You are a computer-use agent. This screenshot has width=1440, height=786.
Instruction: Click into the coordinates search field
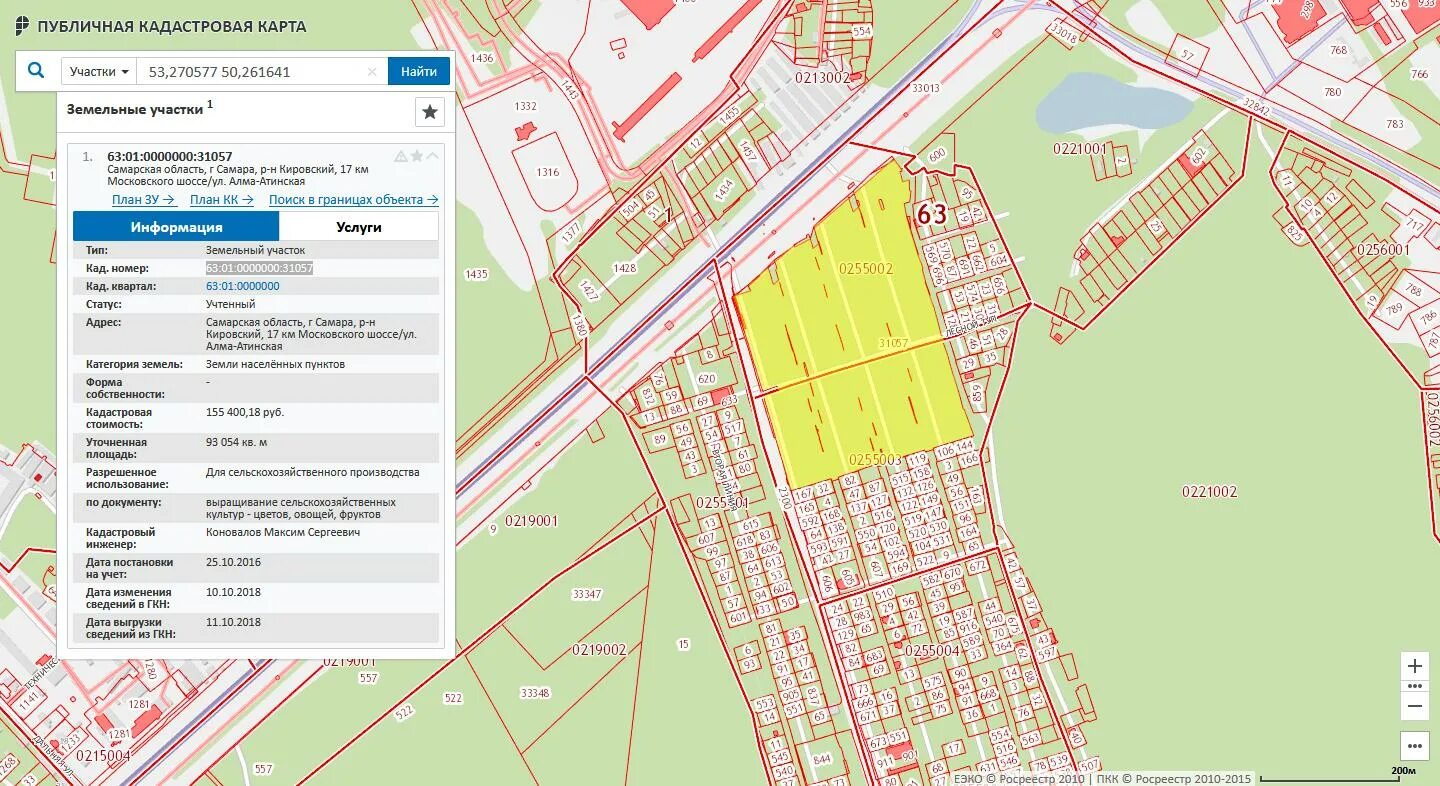(x=253, y=71)
